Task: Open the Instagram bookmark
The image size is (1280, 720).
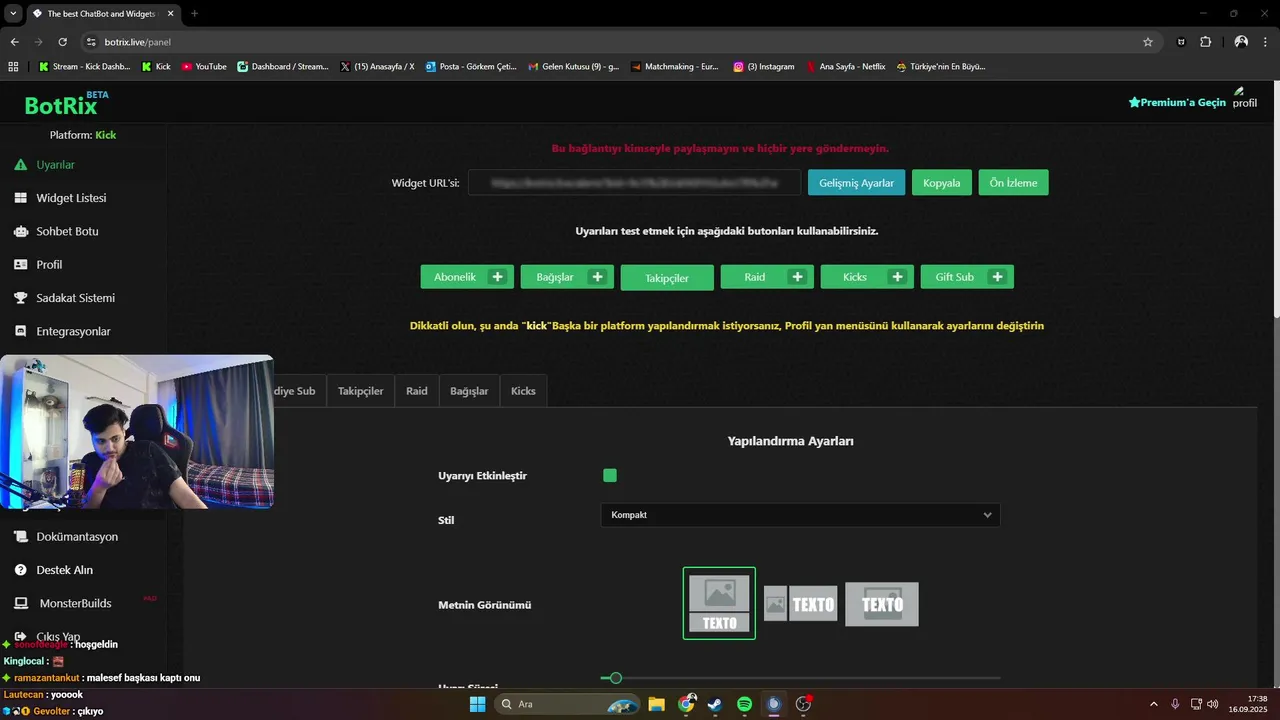Action: pos(764,67)
